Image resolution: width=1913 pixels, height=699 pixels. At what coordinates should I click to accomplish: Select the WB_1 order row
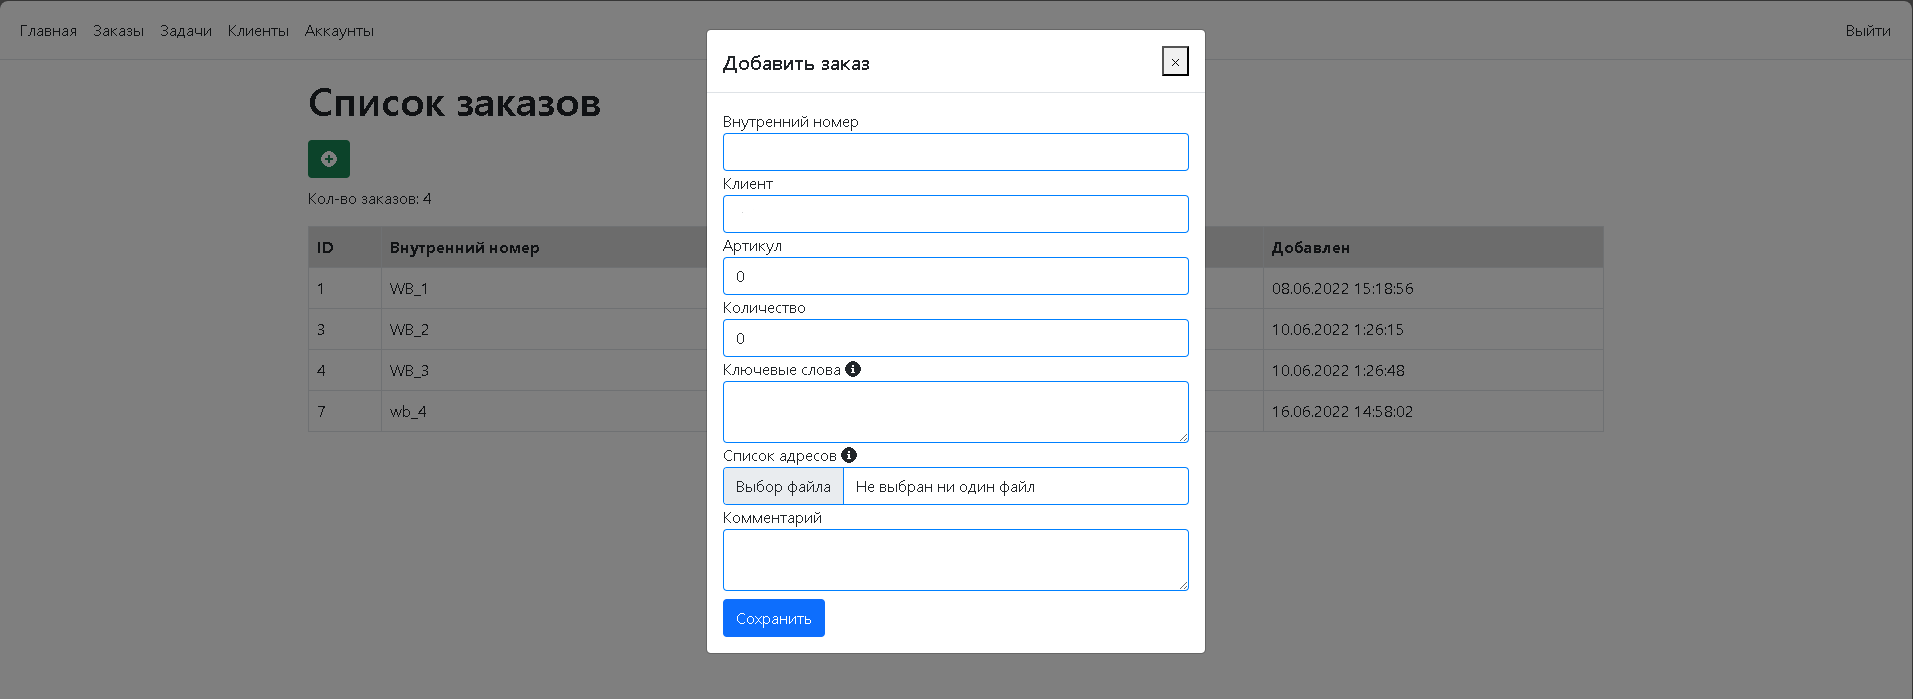409,289
